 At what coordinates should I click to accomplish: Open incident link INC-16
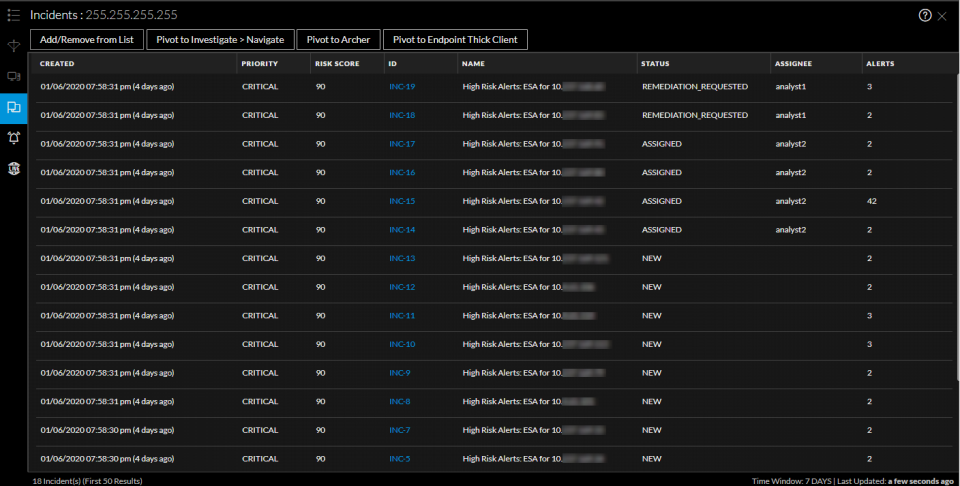pyautogui.click(x=402, y=173)
